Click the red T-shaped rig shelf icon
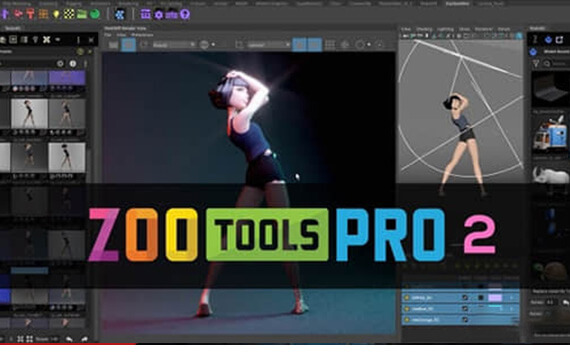570x360 pixels. click(x=31, y=14)
